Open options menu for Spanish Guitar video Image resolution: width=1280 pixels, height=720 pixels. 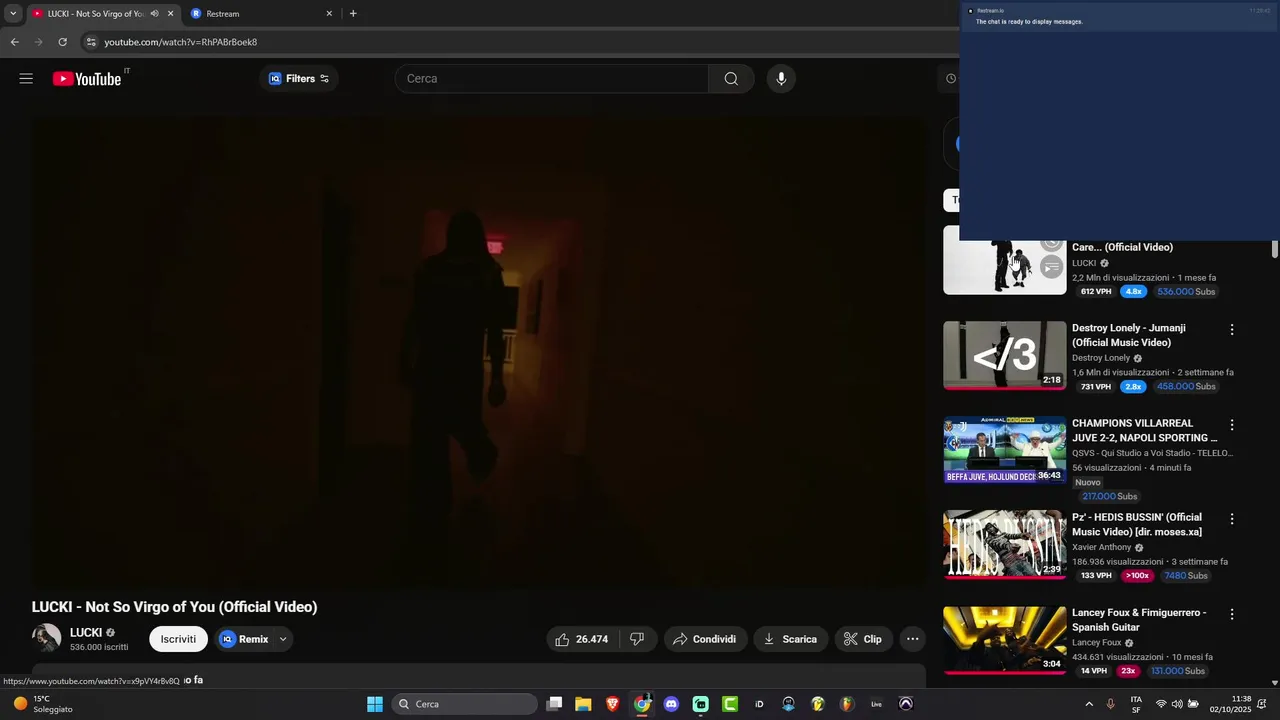click(1232, 614)
